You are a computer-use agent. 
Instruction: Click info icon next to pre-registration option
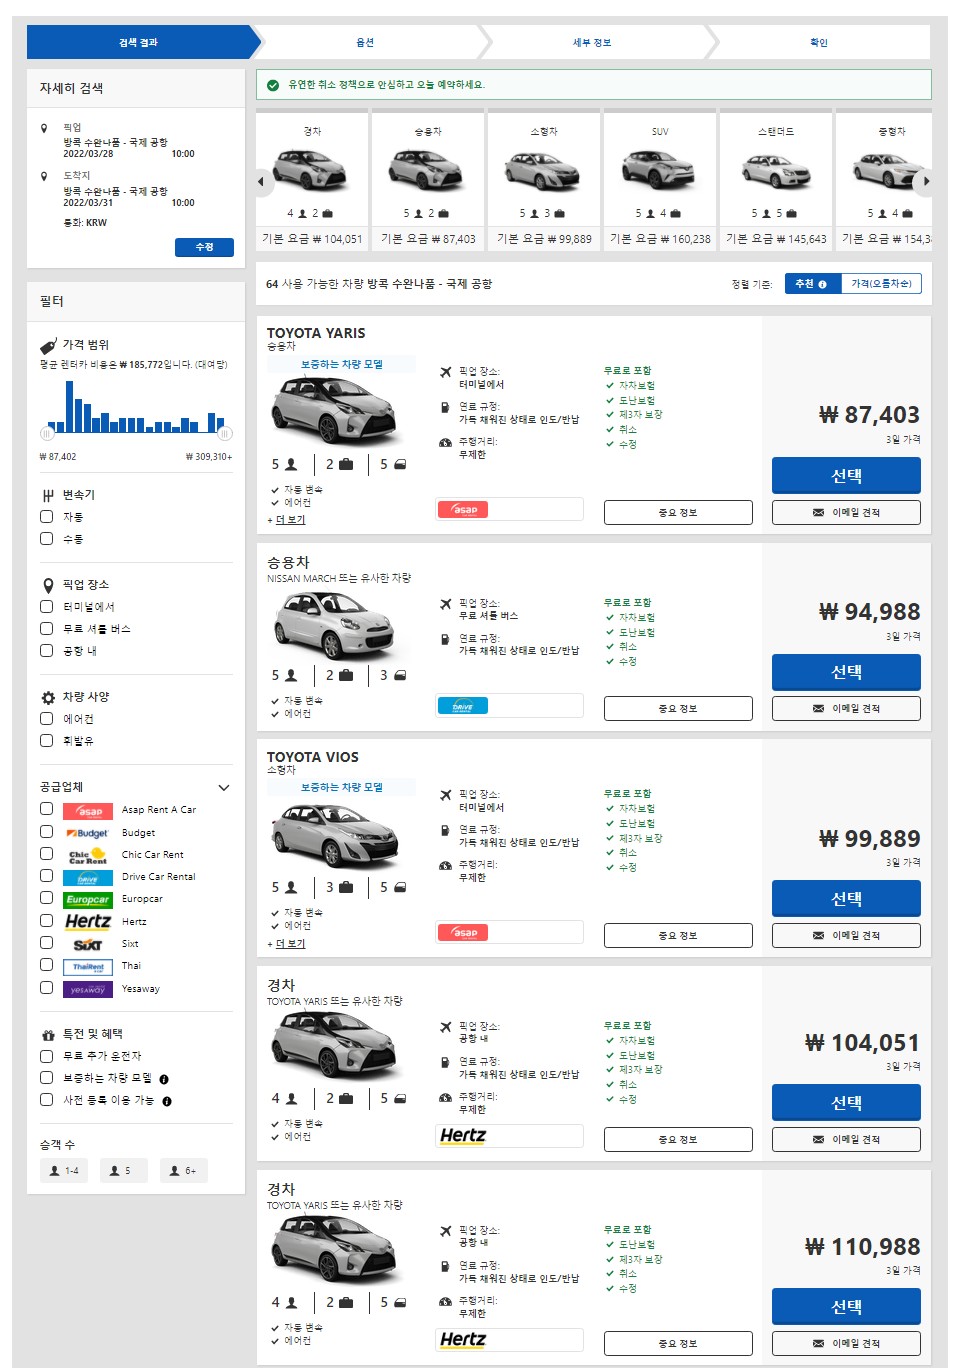point(167,1101)
